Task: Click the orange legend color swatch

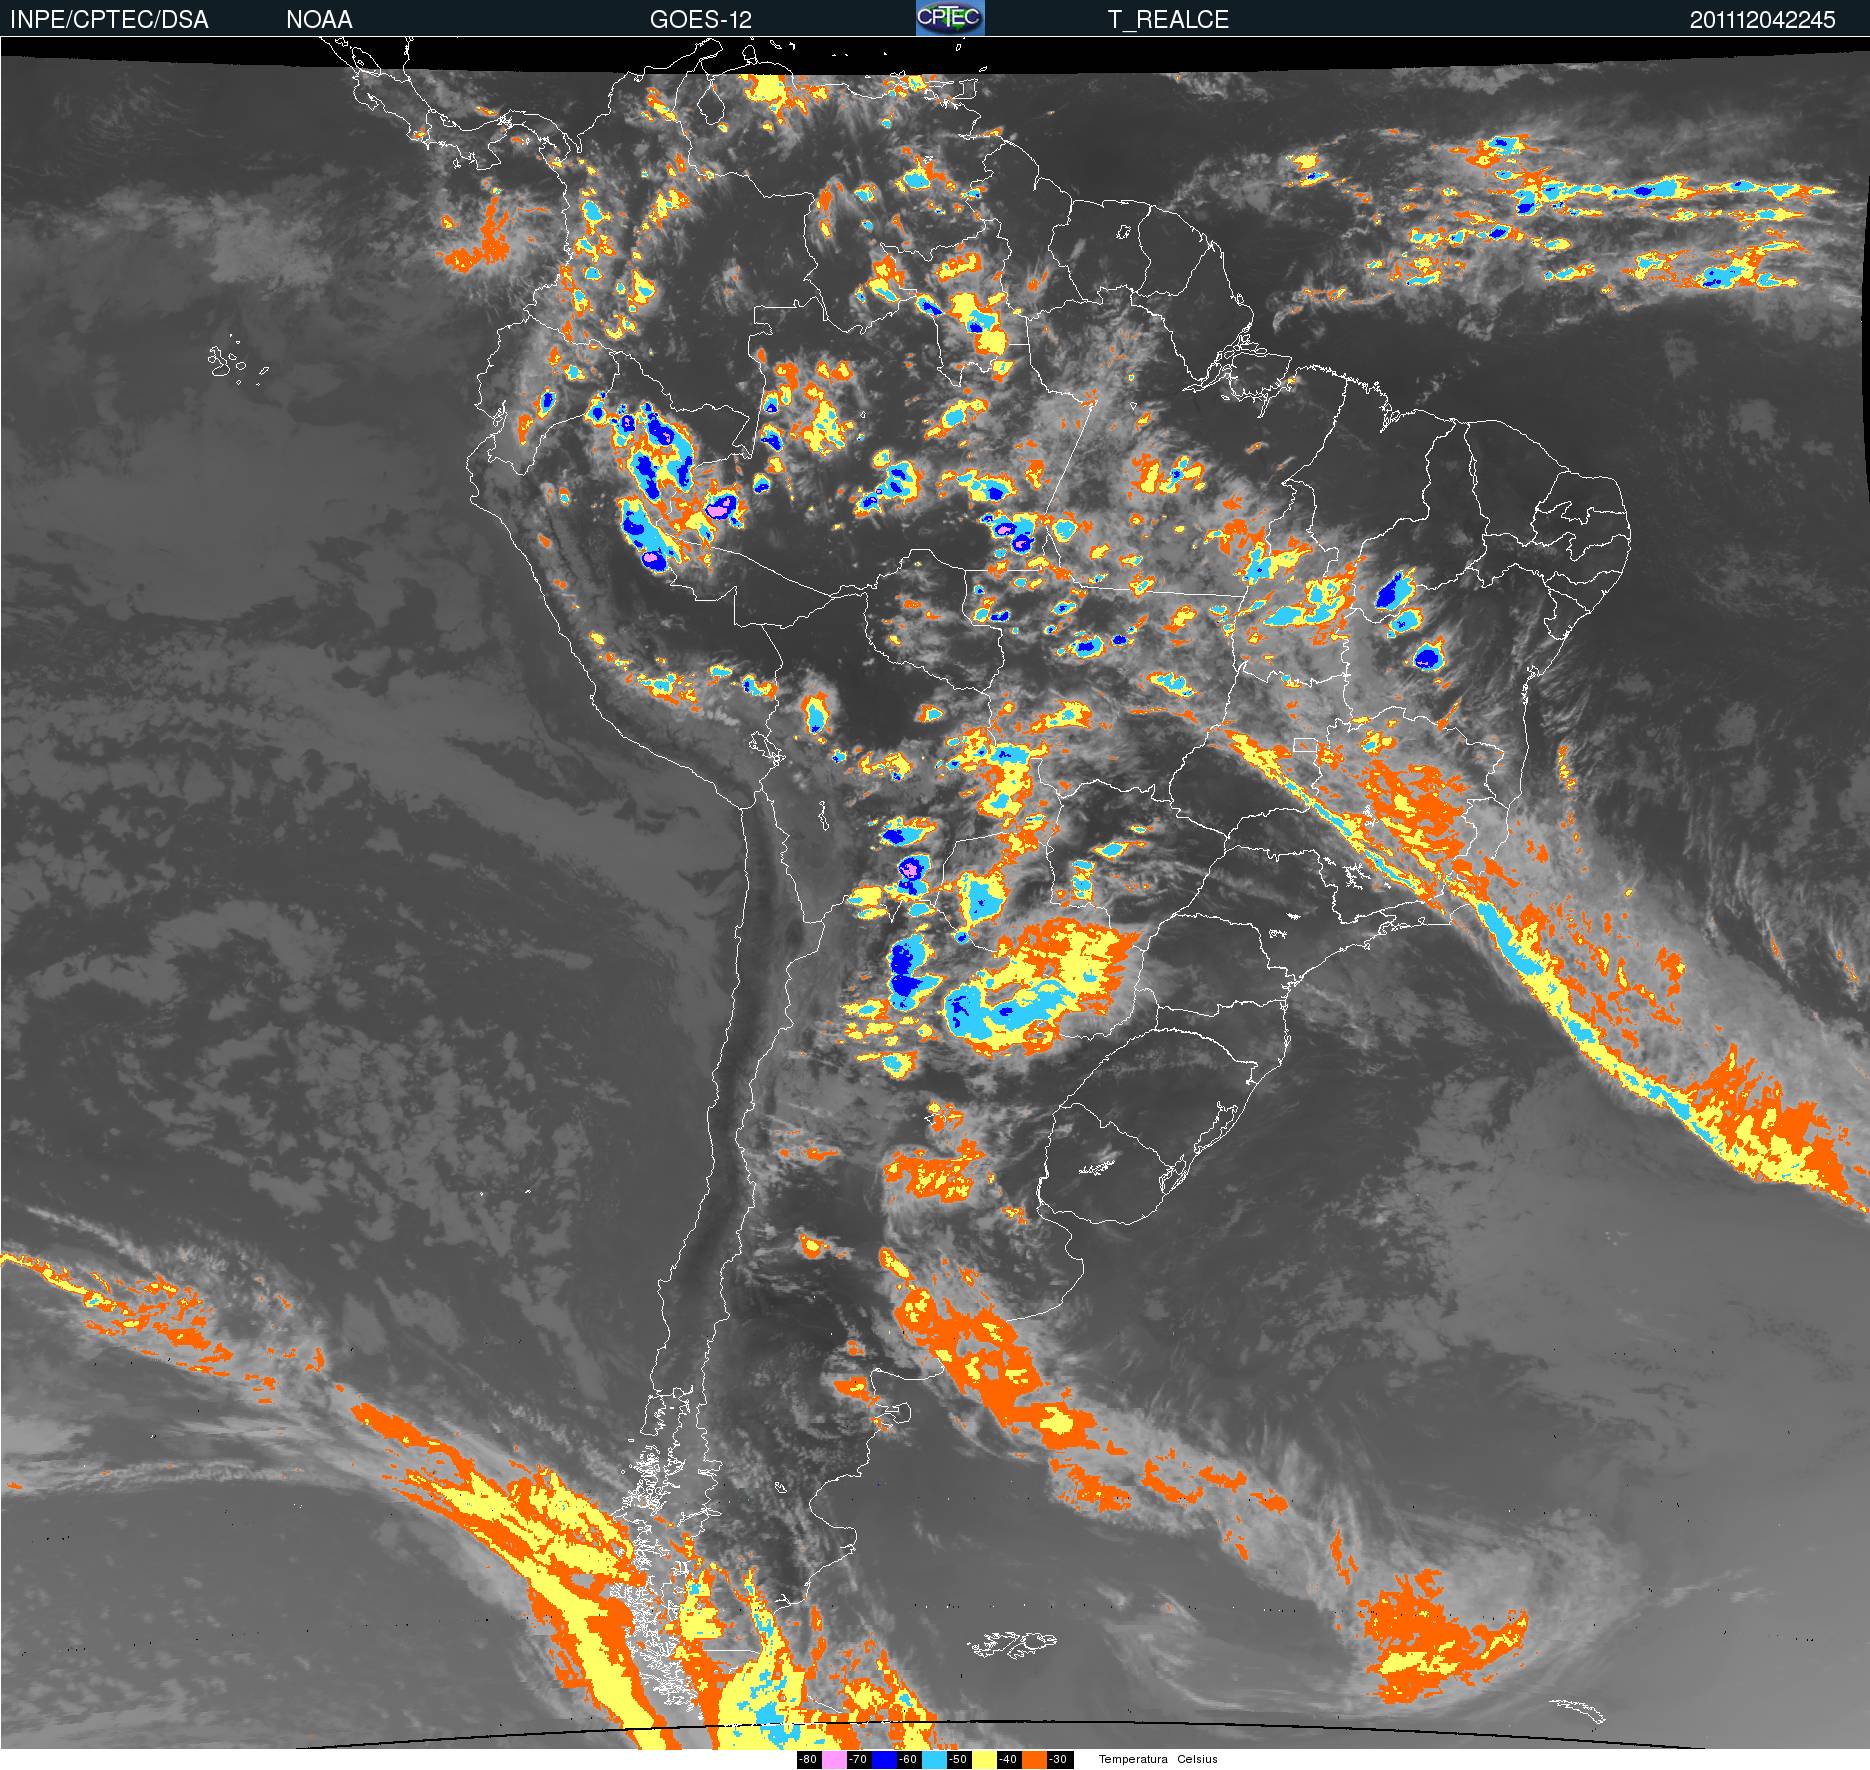Action: [x=1034, y=1759]
